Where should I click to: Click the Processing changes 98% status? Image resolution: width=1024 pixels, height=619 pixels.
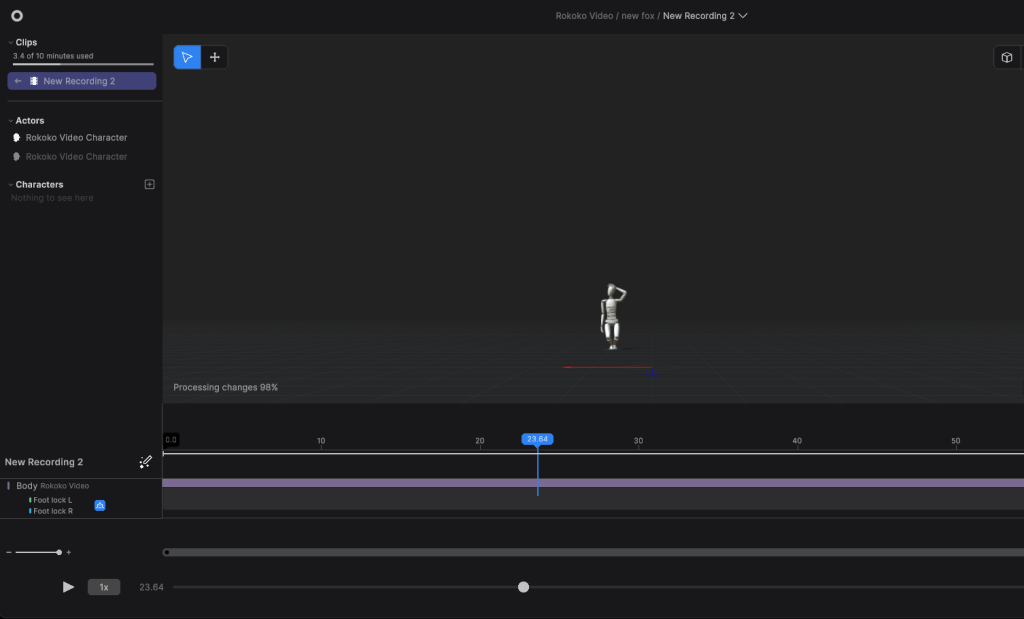pyautogui.click(x=225, y=387)
